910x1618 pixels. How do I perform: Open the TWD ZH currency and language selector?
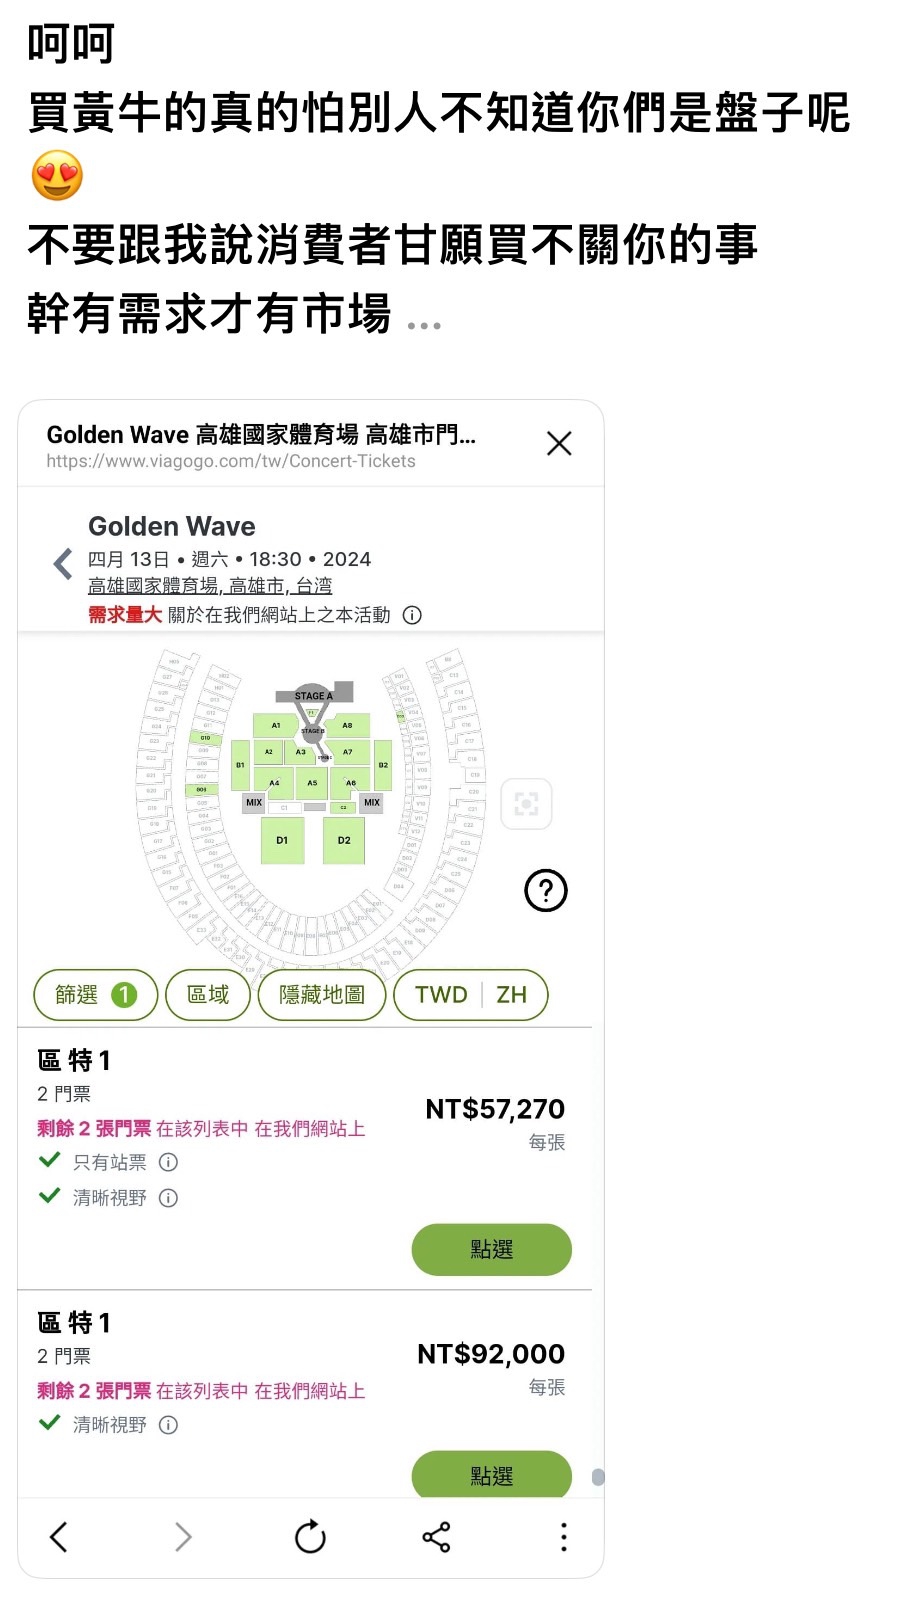[471, 995]
